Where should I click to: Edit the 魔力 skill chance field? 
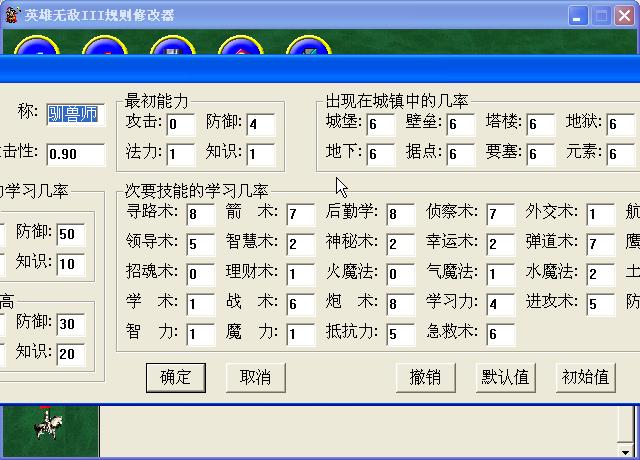point(301,334)
